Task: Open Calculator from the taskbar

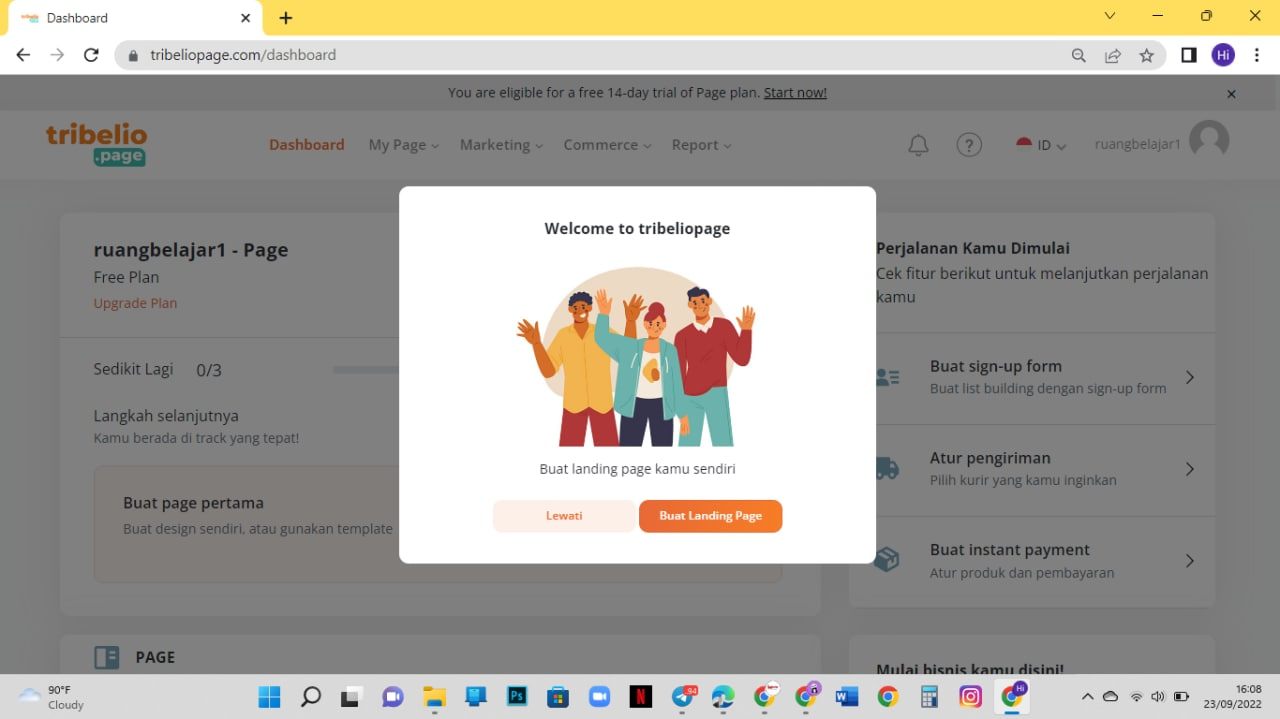Action: point(929,697)
